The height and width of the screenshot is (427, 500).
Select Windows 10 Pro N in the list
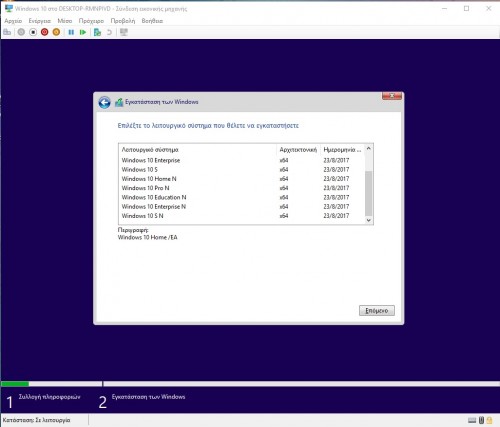(242, 188)
